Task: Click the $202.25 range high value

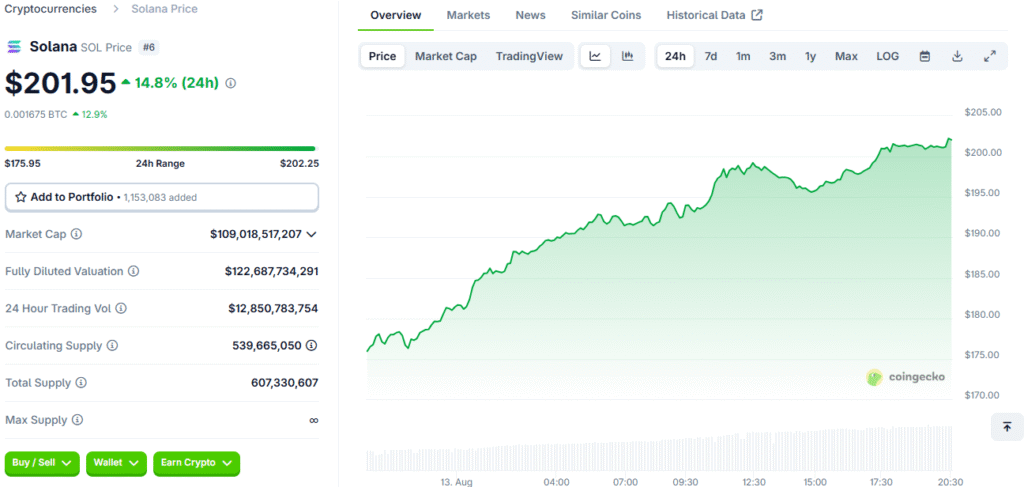Action: tap(300, 163)
